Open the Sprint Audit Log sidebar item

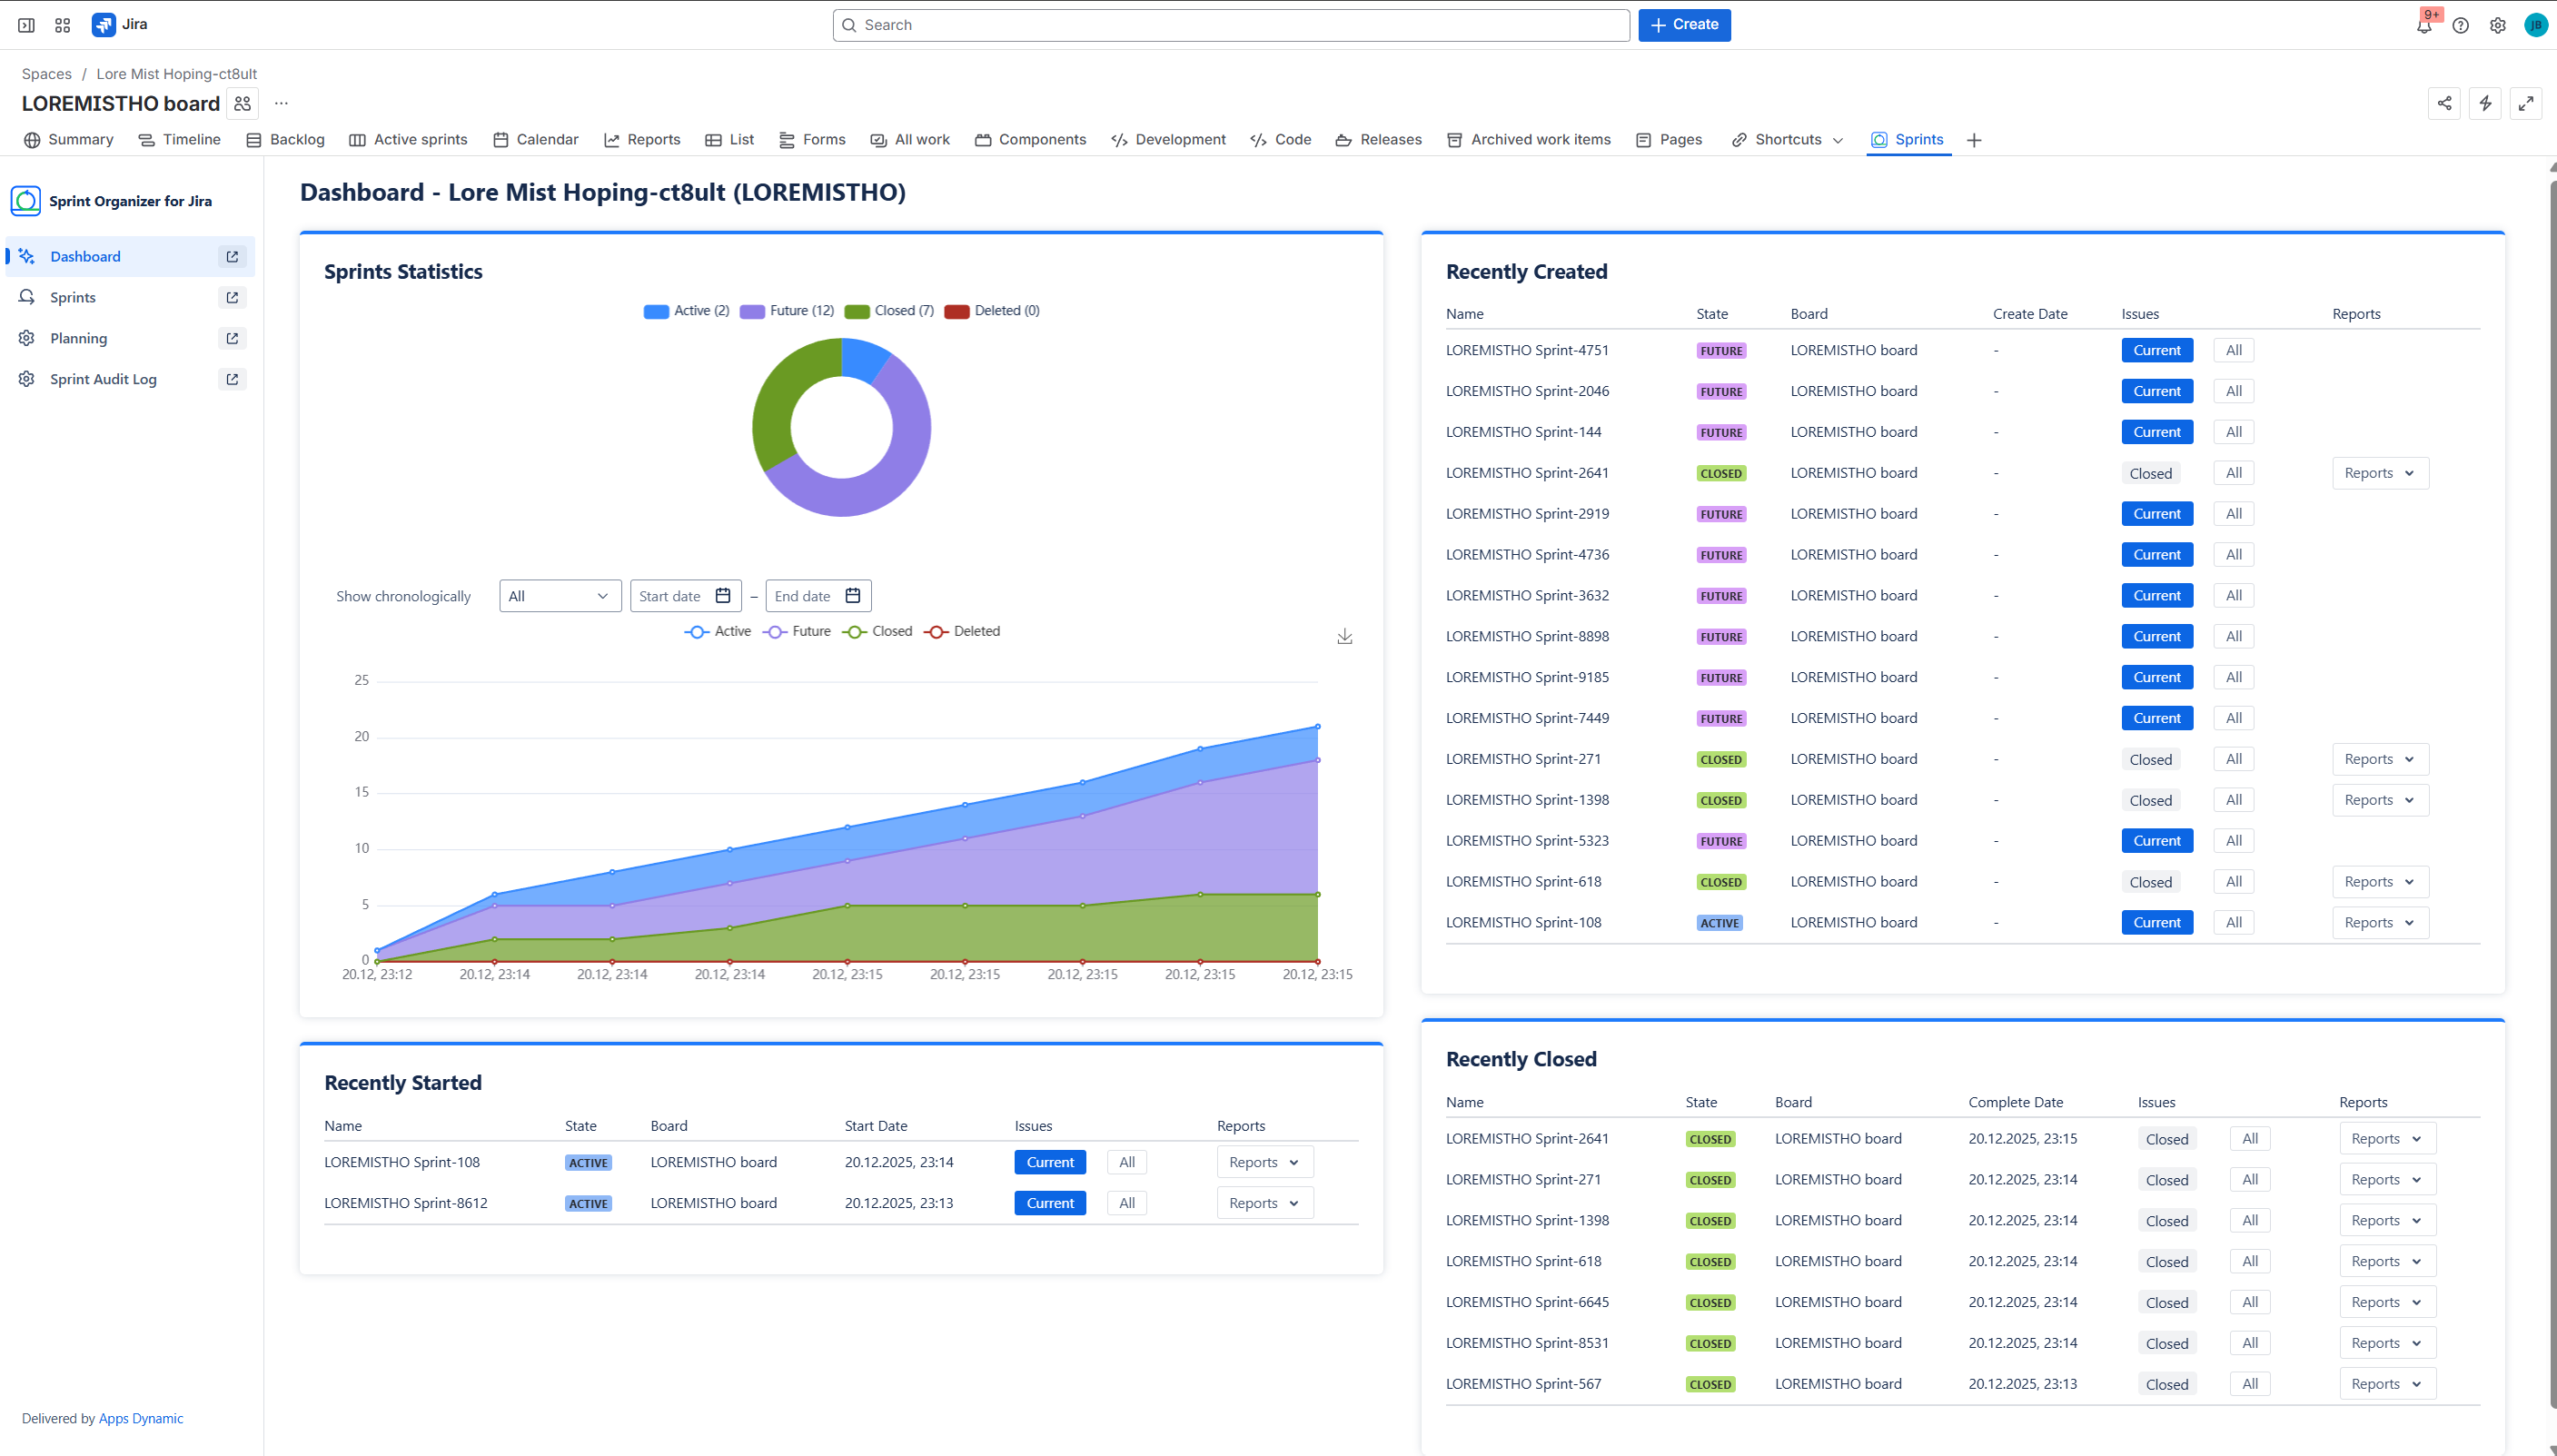[x=103, y=379]
